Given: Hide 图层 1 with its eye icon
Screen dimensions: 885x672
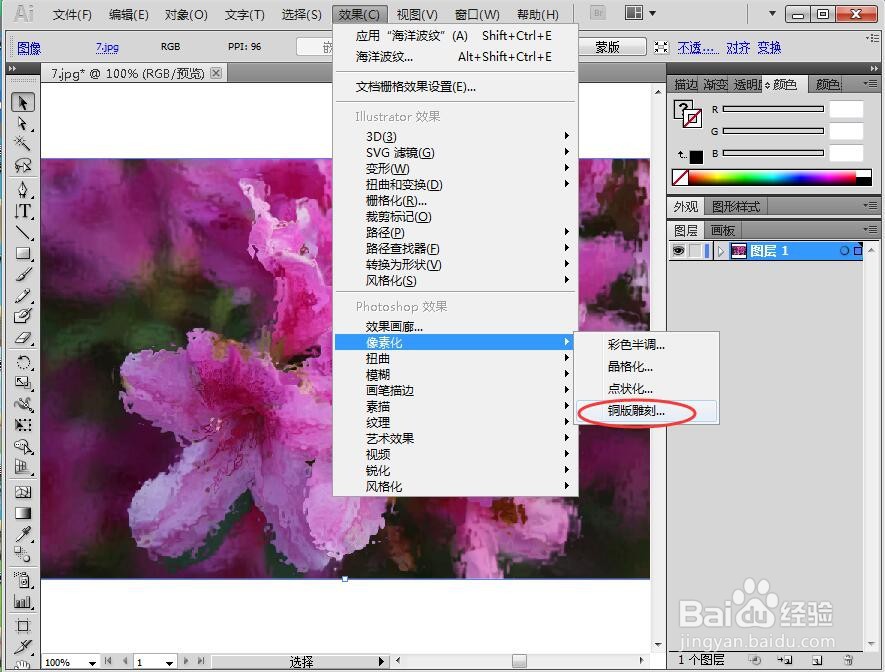Looking at the screenshot, I should (679, 251).
